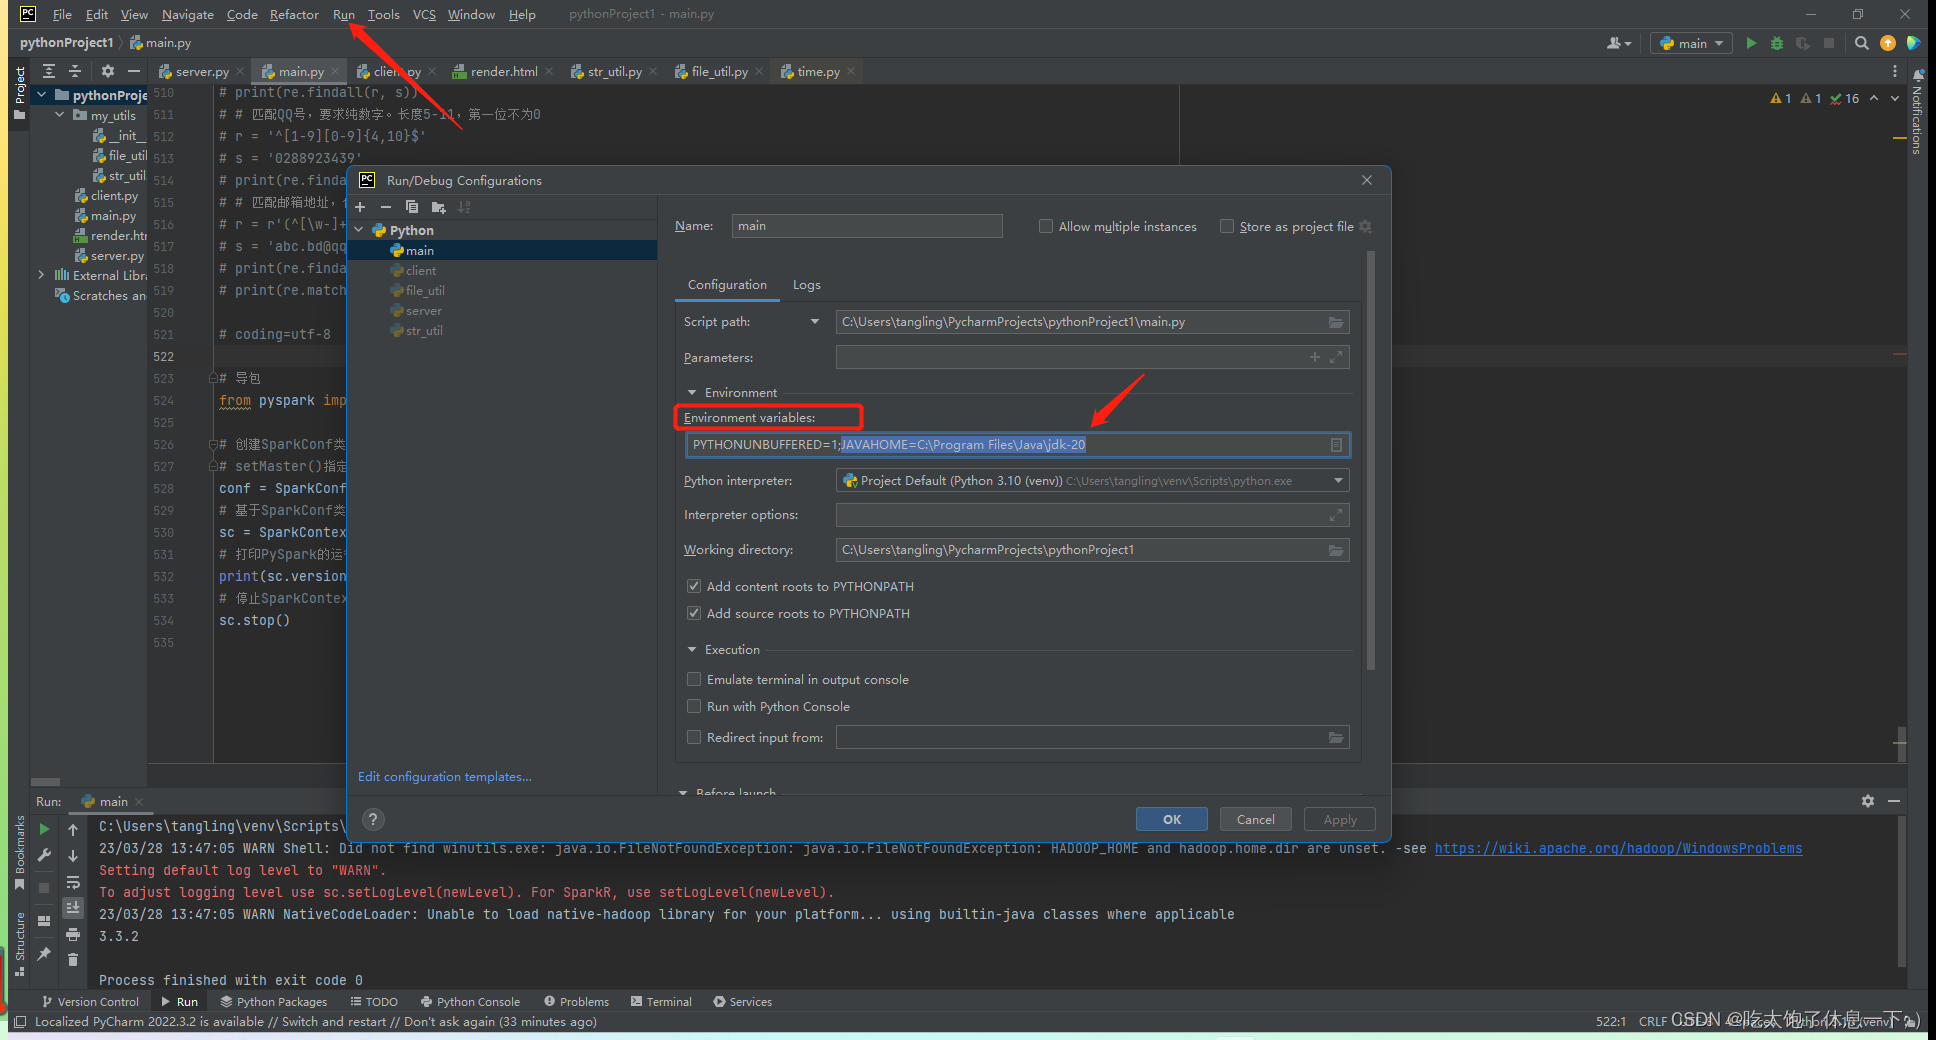Click print icon in Run panel

tap(73, 934)
